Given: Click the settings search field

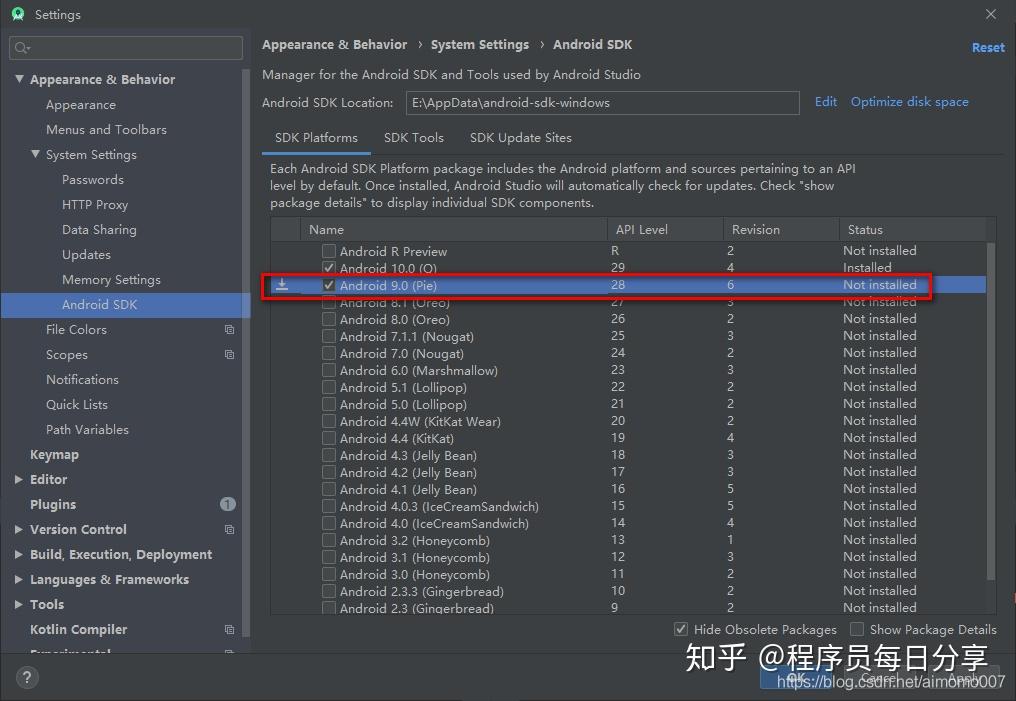Looking at the screenshot, I should click(x=126, y=48).
